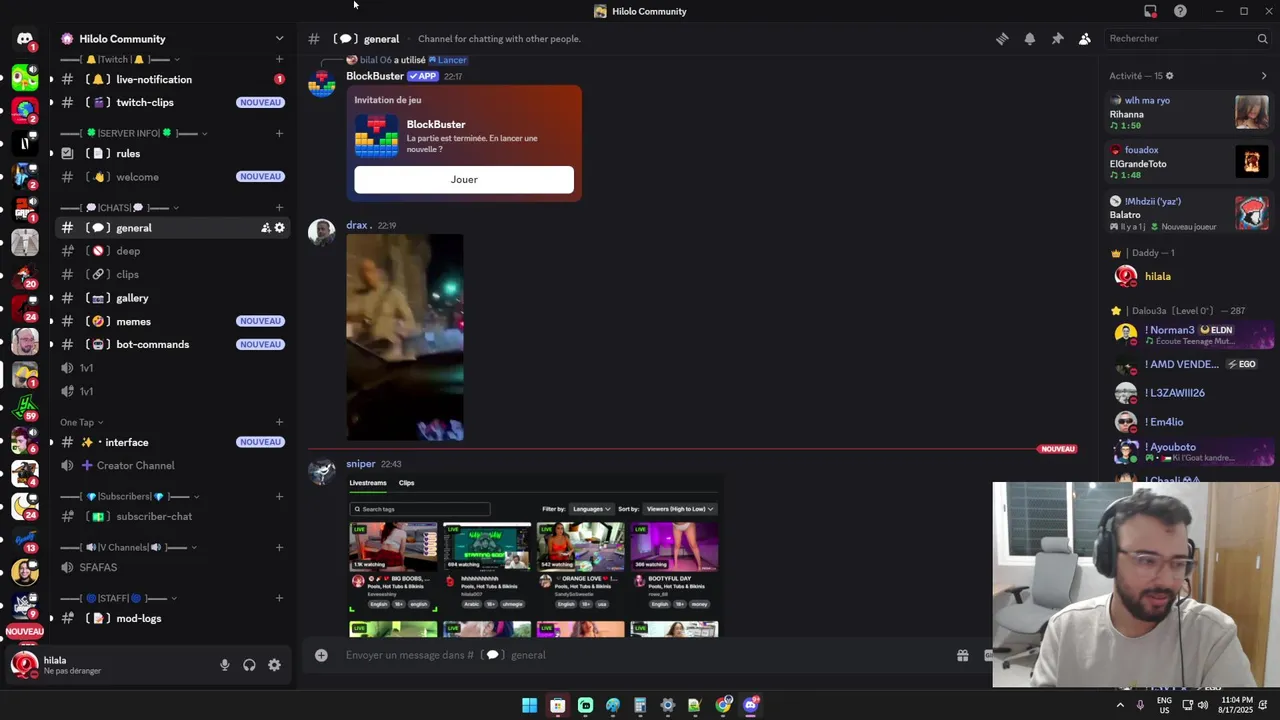
Task: Click the Rechercher search field
Action: tap(1188, 38)
